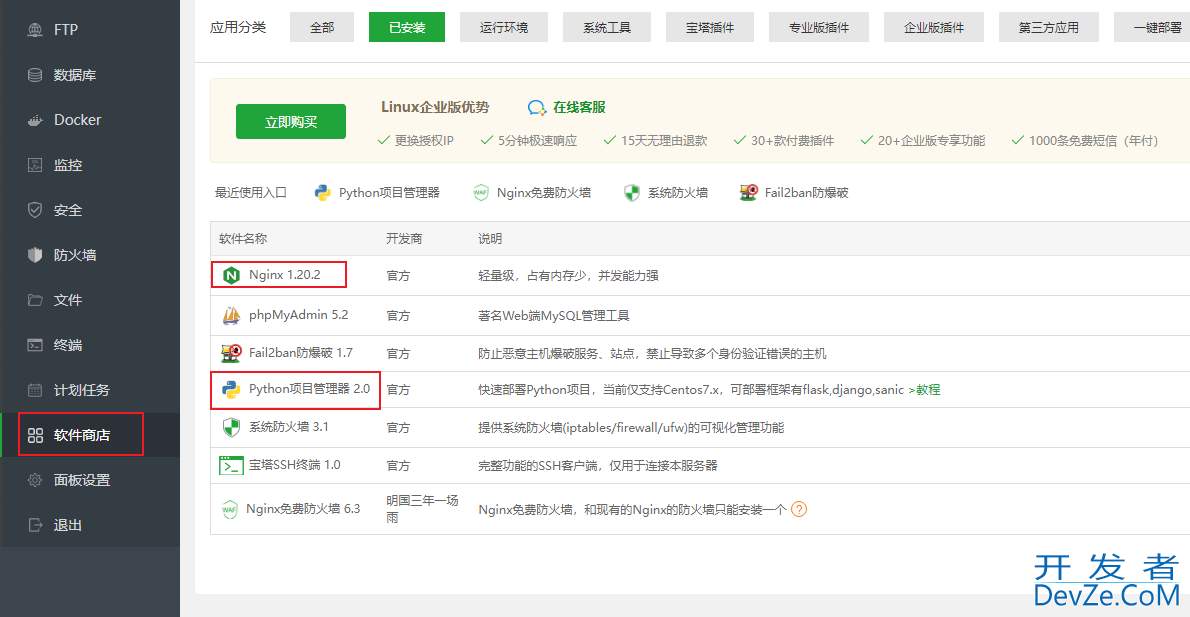Go to 计划任务 in sidebar menu
This screenshot has height=617, width=1190.
coord(81,390)
